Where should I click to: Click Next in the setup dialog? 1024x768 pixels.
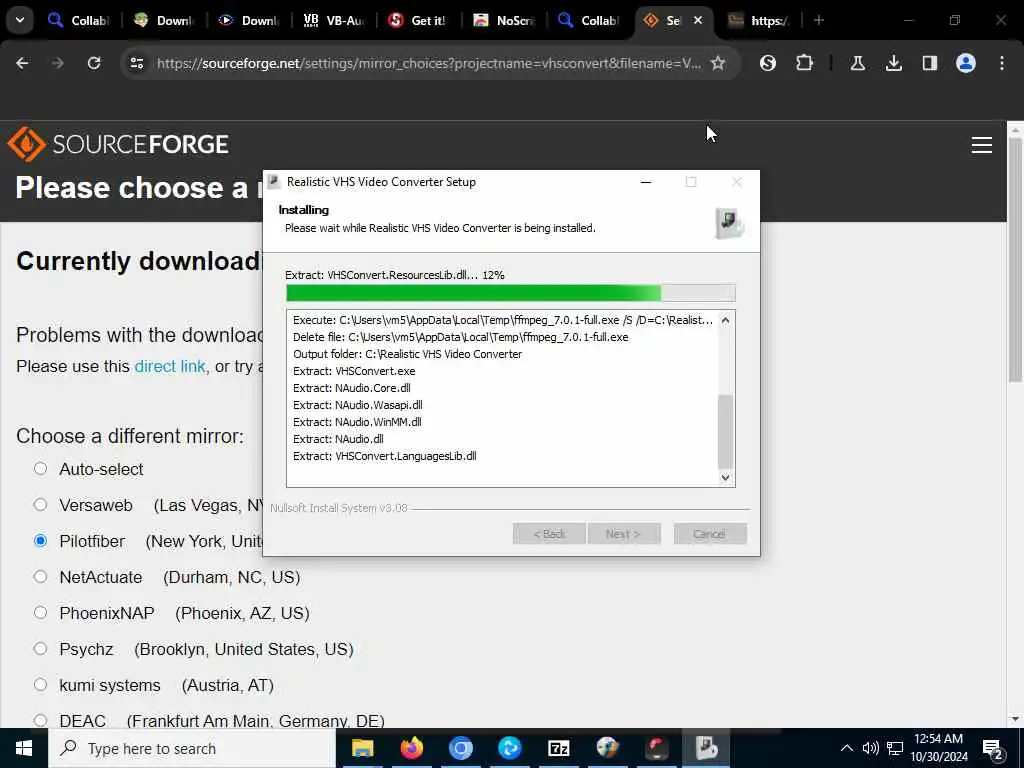[624, 534]
